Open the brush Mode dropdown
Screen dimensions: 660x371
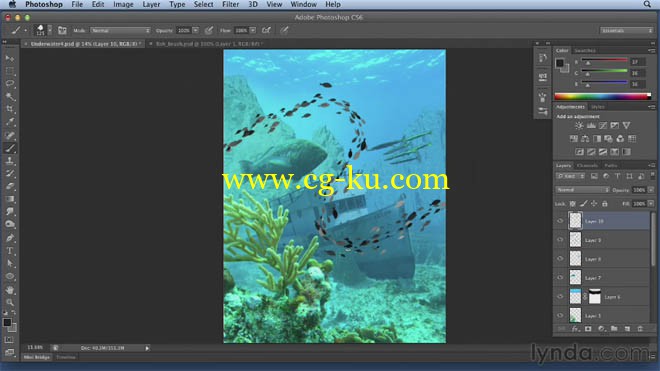(x=120, y=30)
